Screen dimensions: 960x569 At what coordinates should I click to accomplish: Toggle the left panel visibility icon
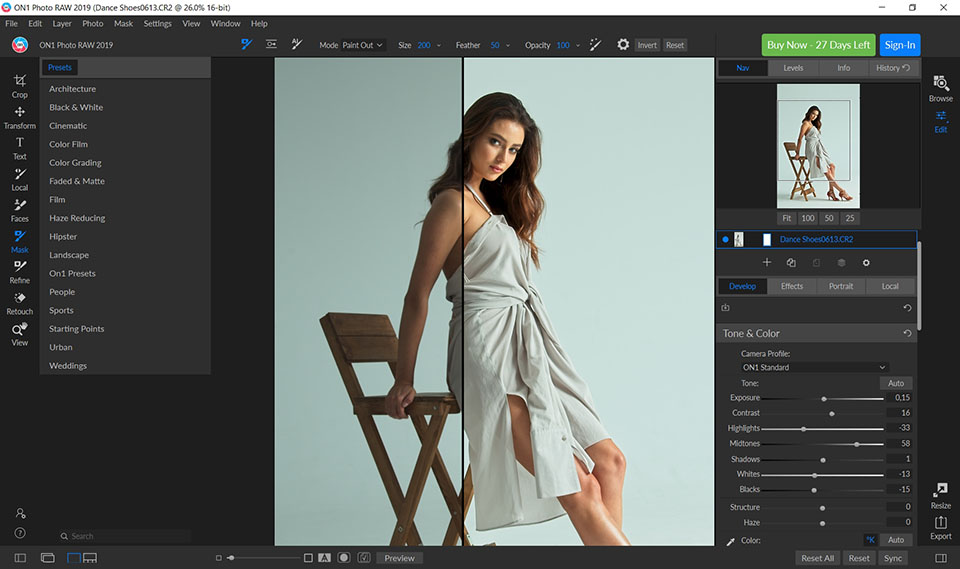click(20, 558)
